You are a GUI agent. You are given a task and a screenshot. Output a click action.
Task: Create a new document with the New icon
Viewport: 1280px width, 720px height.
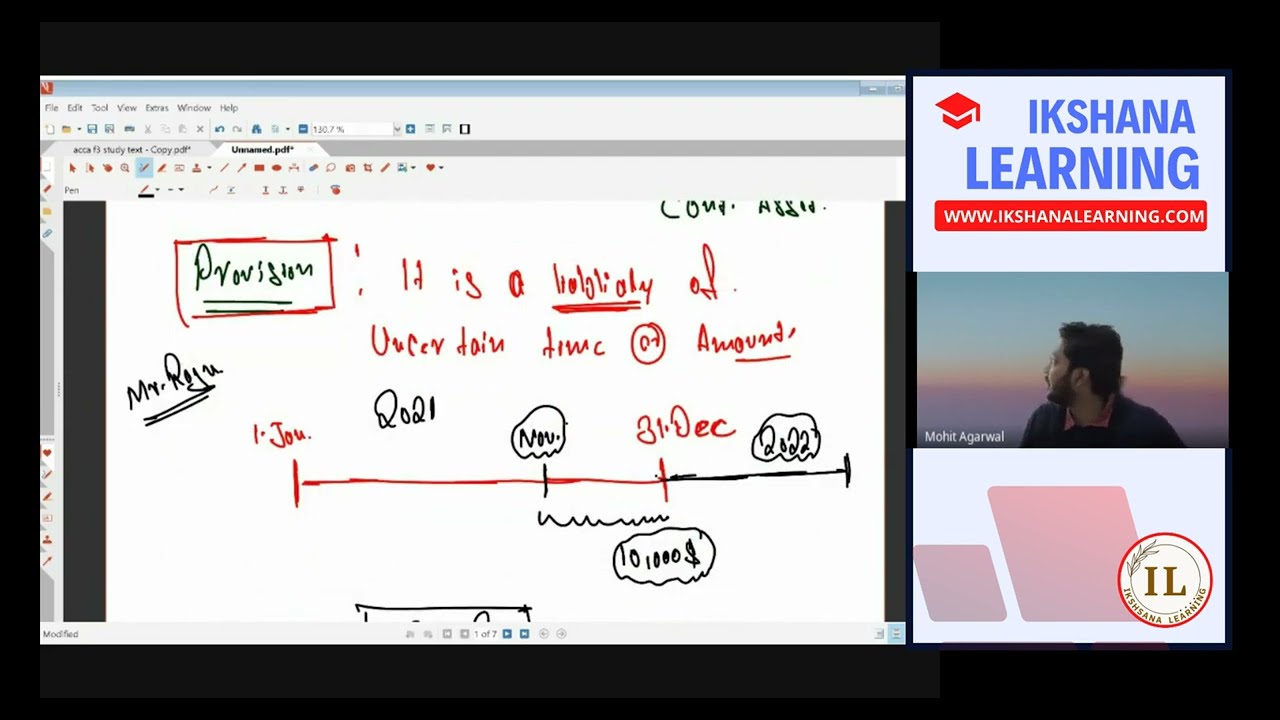pyautogui.click(x=49, y=129)
